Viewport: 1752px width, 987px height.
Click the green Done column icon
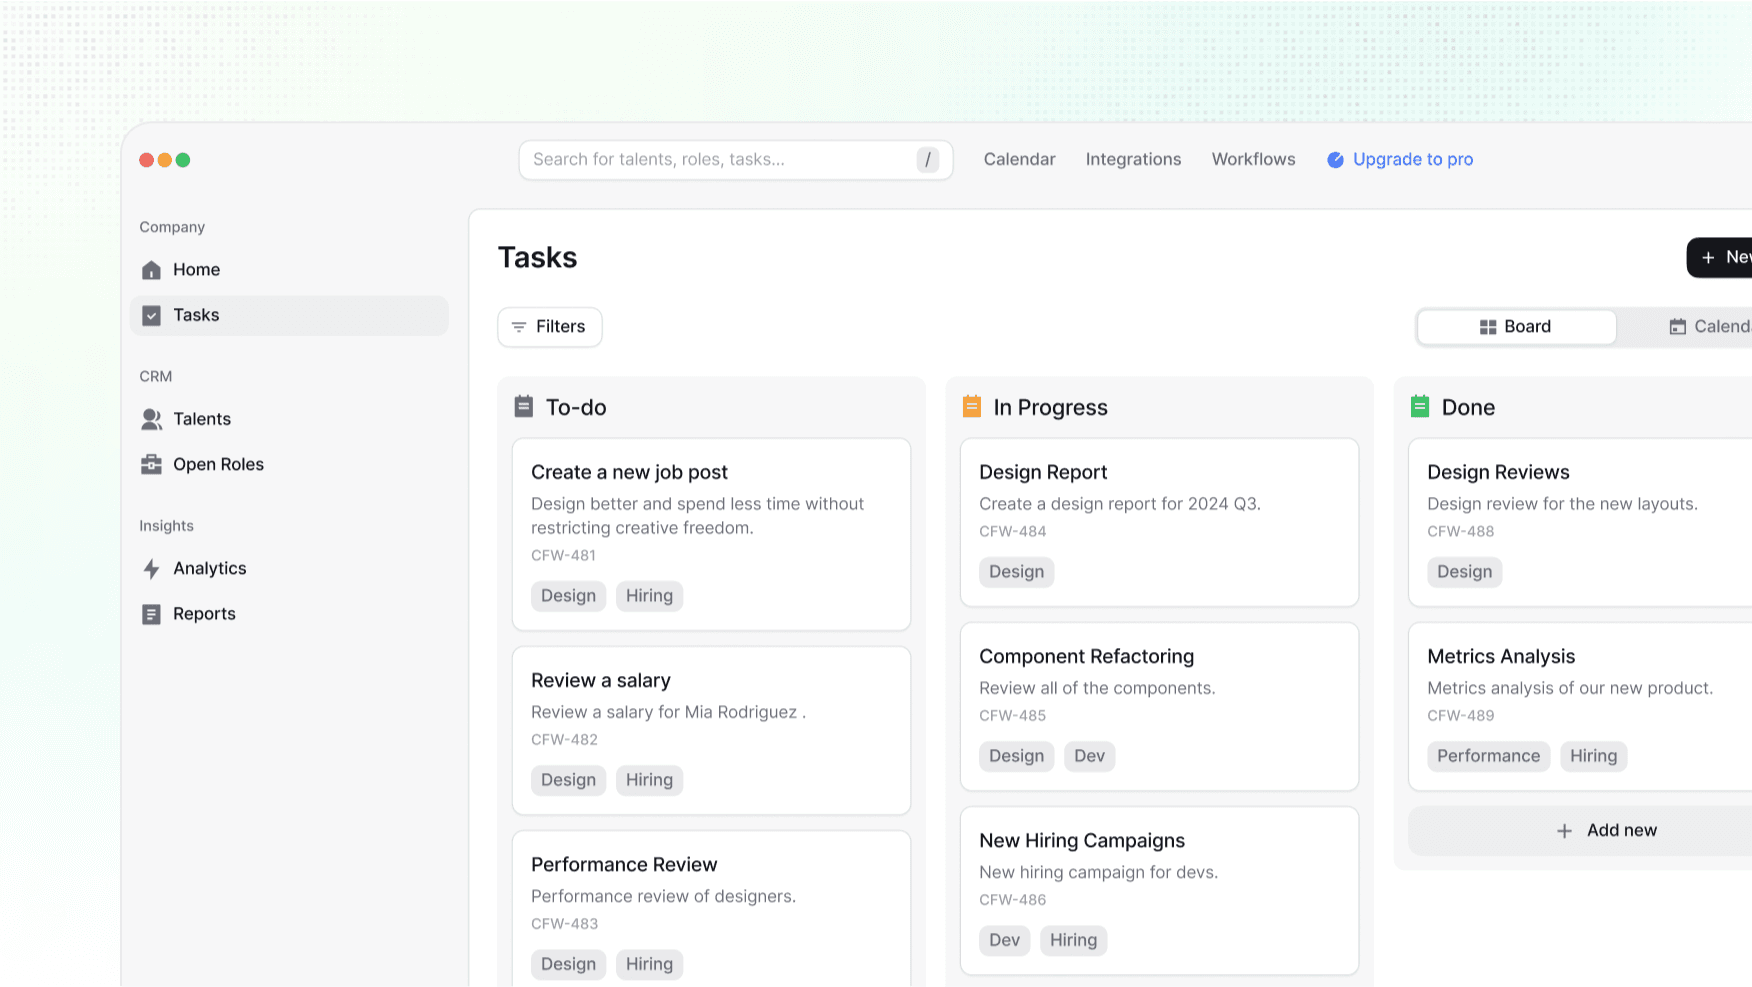(1419, 406)
